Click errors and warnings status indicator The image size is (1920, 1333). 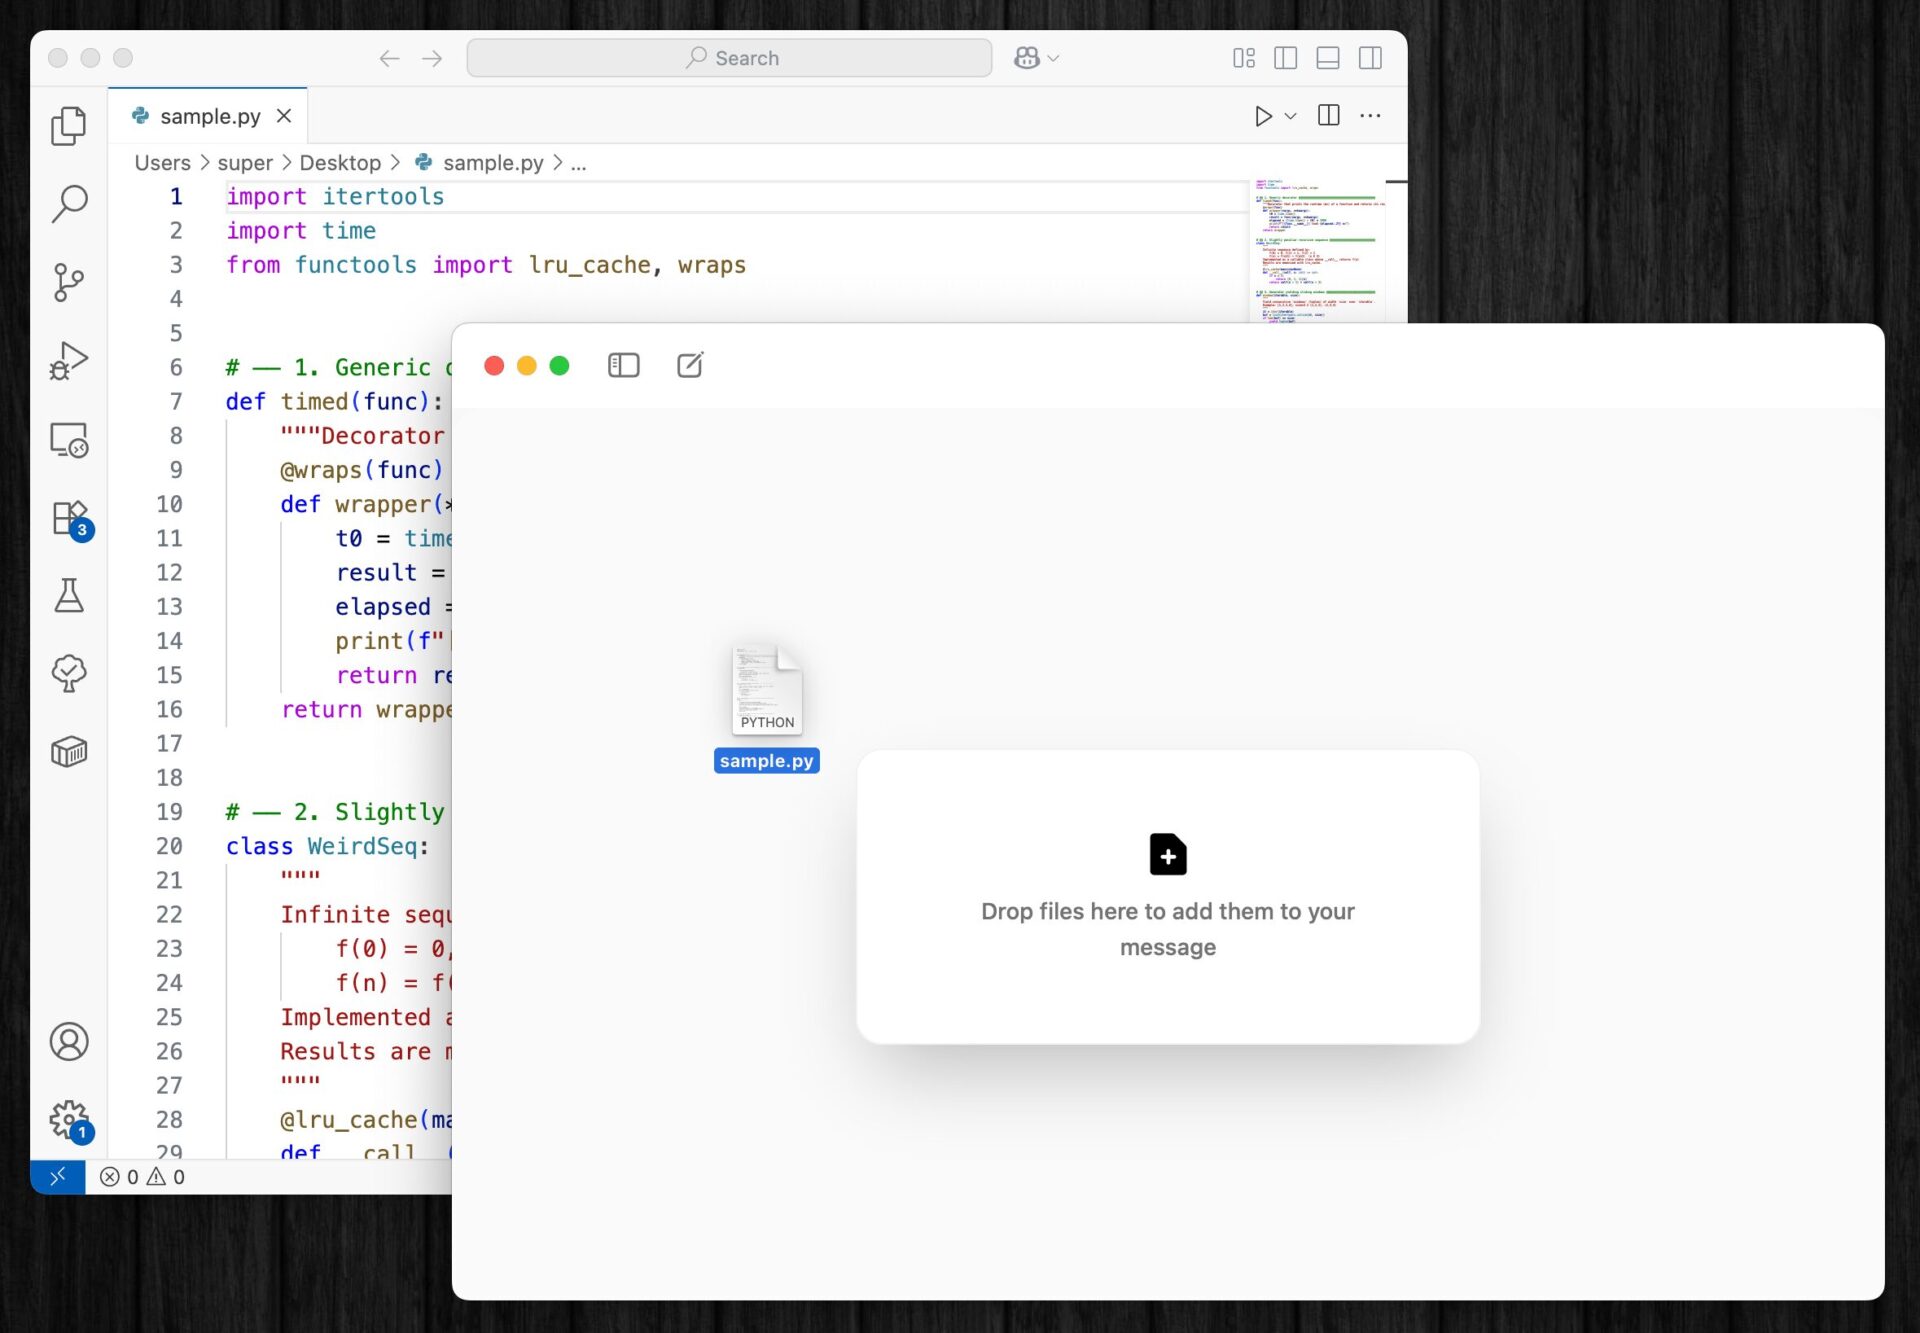pos(142,1176)
